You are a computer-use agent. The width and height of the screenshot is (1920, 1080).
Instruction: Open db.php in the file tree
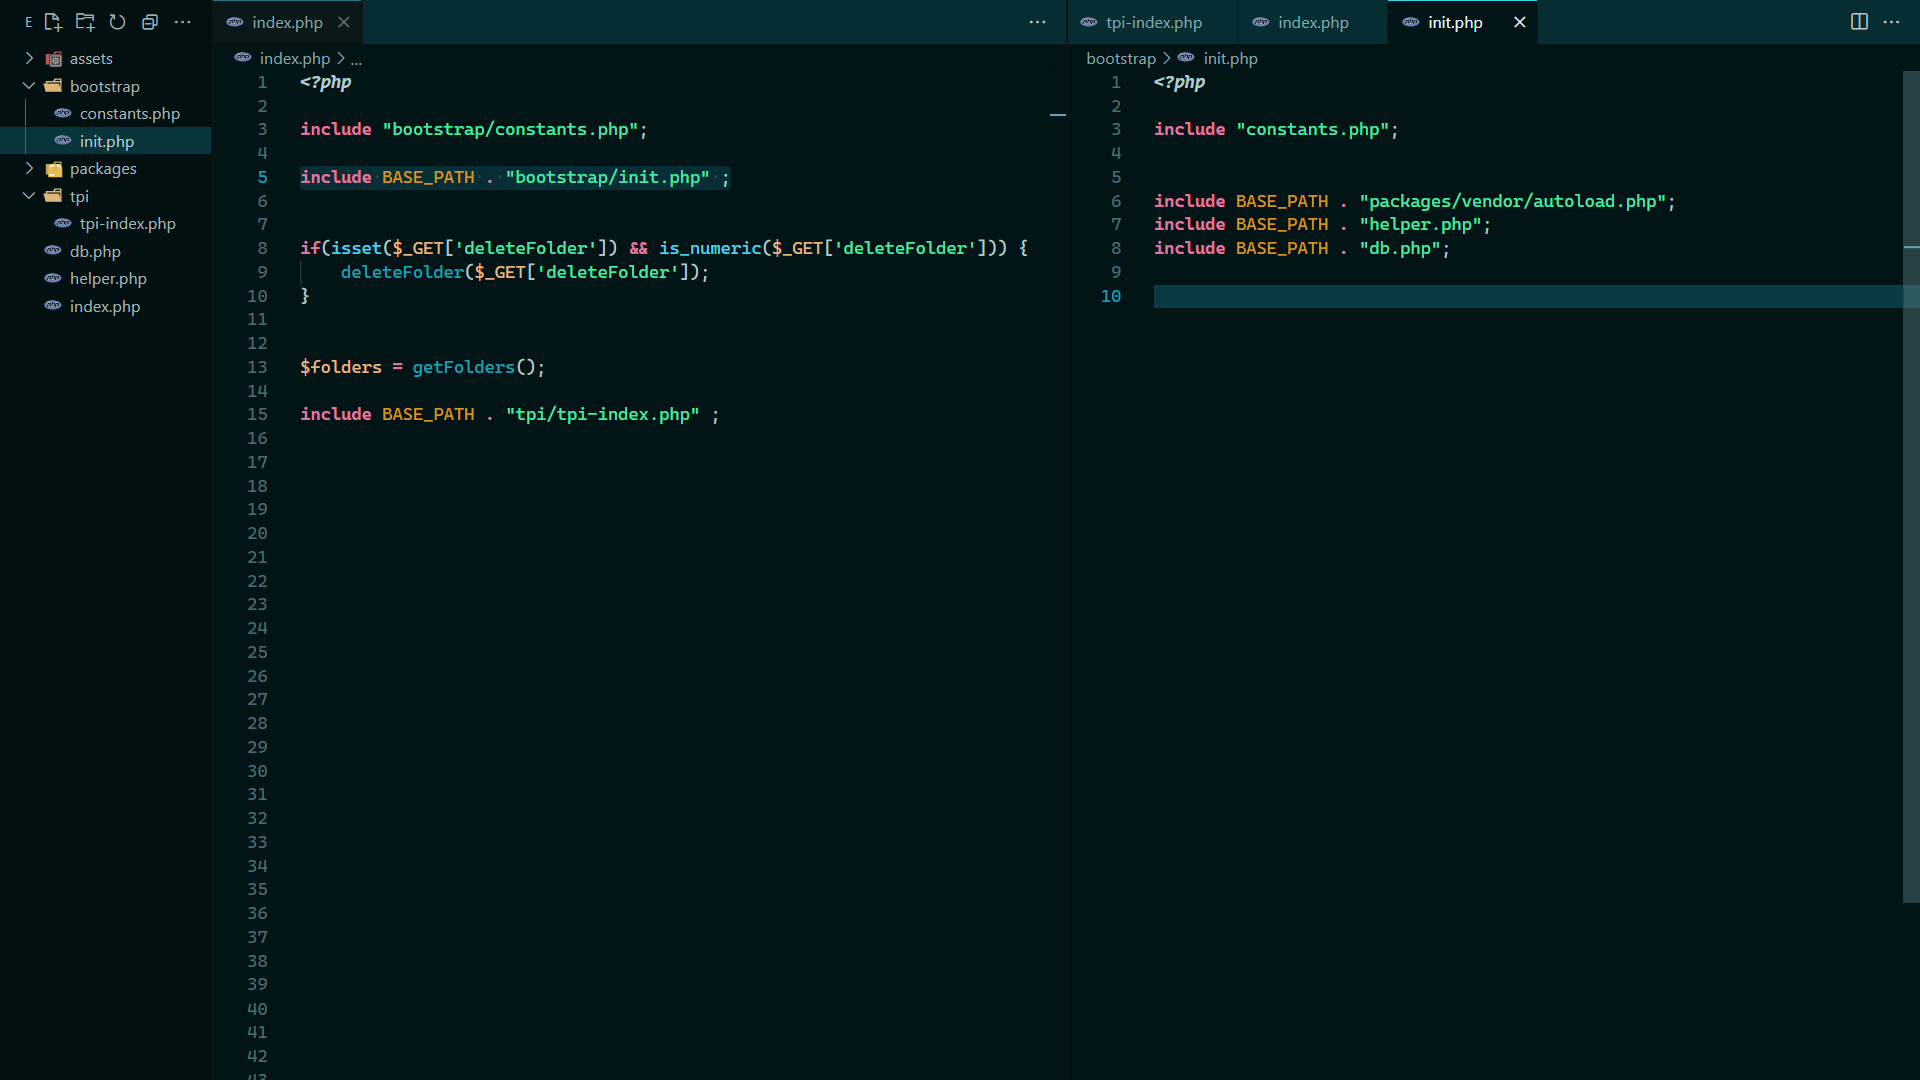point(95,251)
